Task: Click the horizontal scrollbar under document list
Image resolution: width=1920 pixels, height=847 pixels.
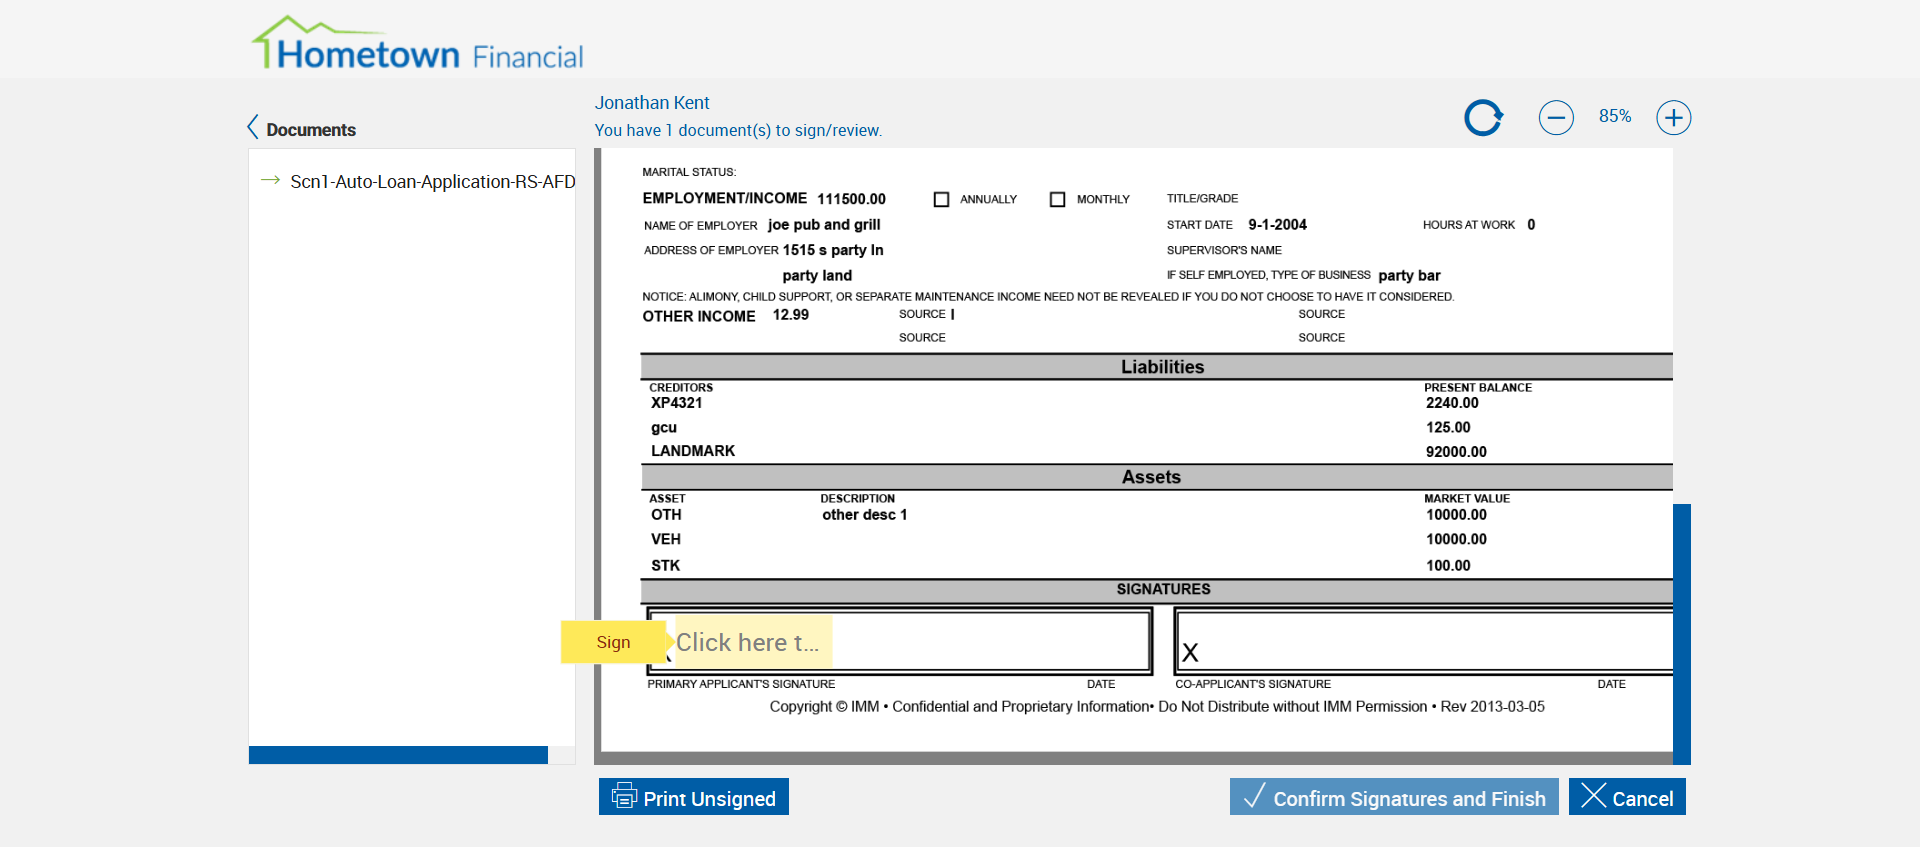Action: (398, 755)
